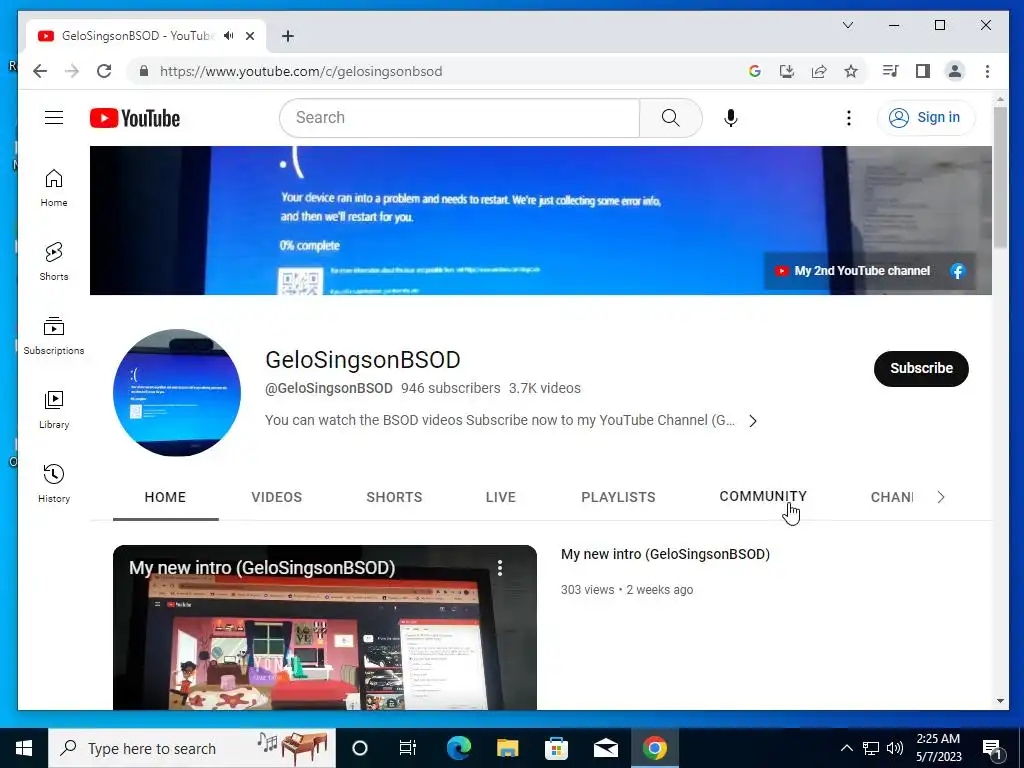Open video title My new intro link
Viewport: 1024px width, 768px height.
[x=665, y=554]
